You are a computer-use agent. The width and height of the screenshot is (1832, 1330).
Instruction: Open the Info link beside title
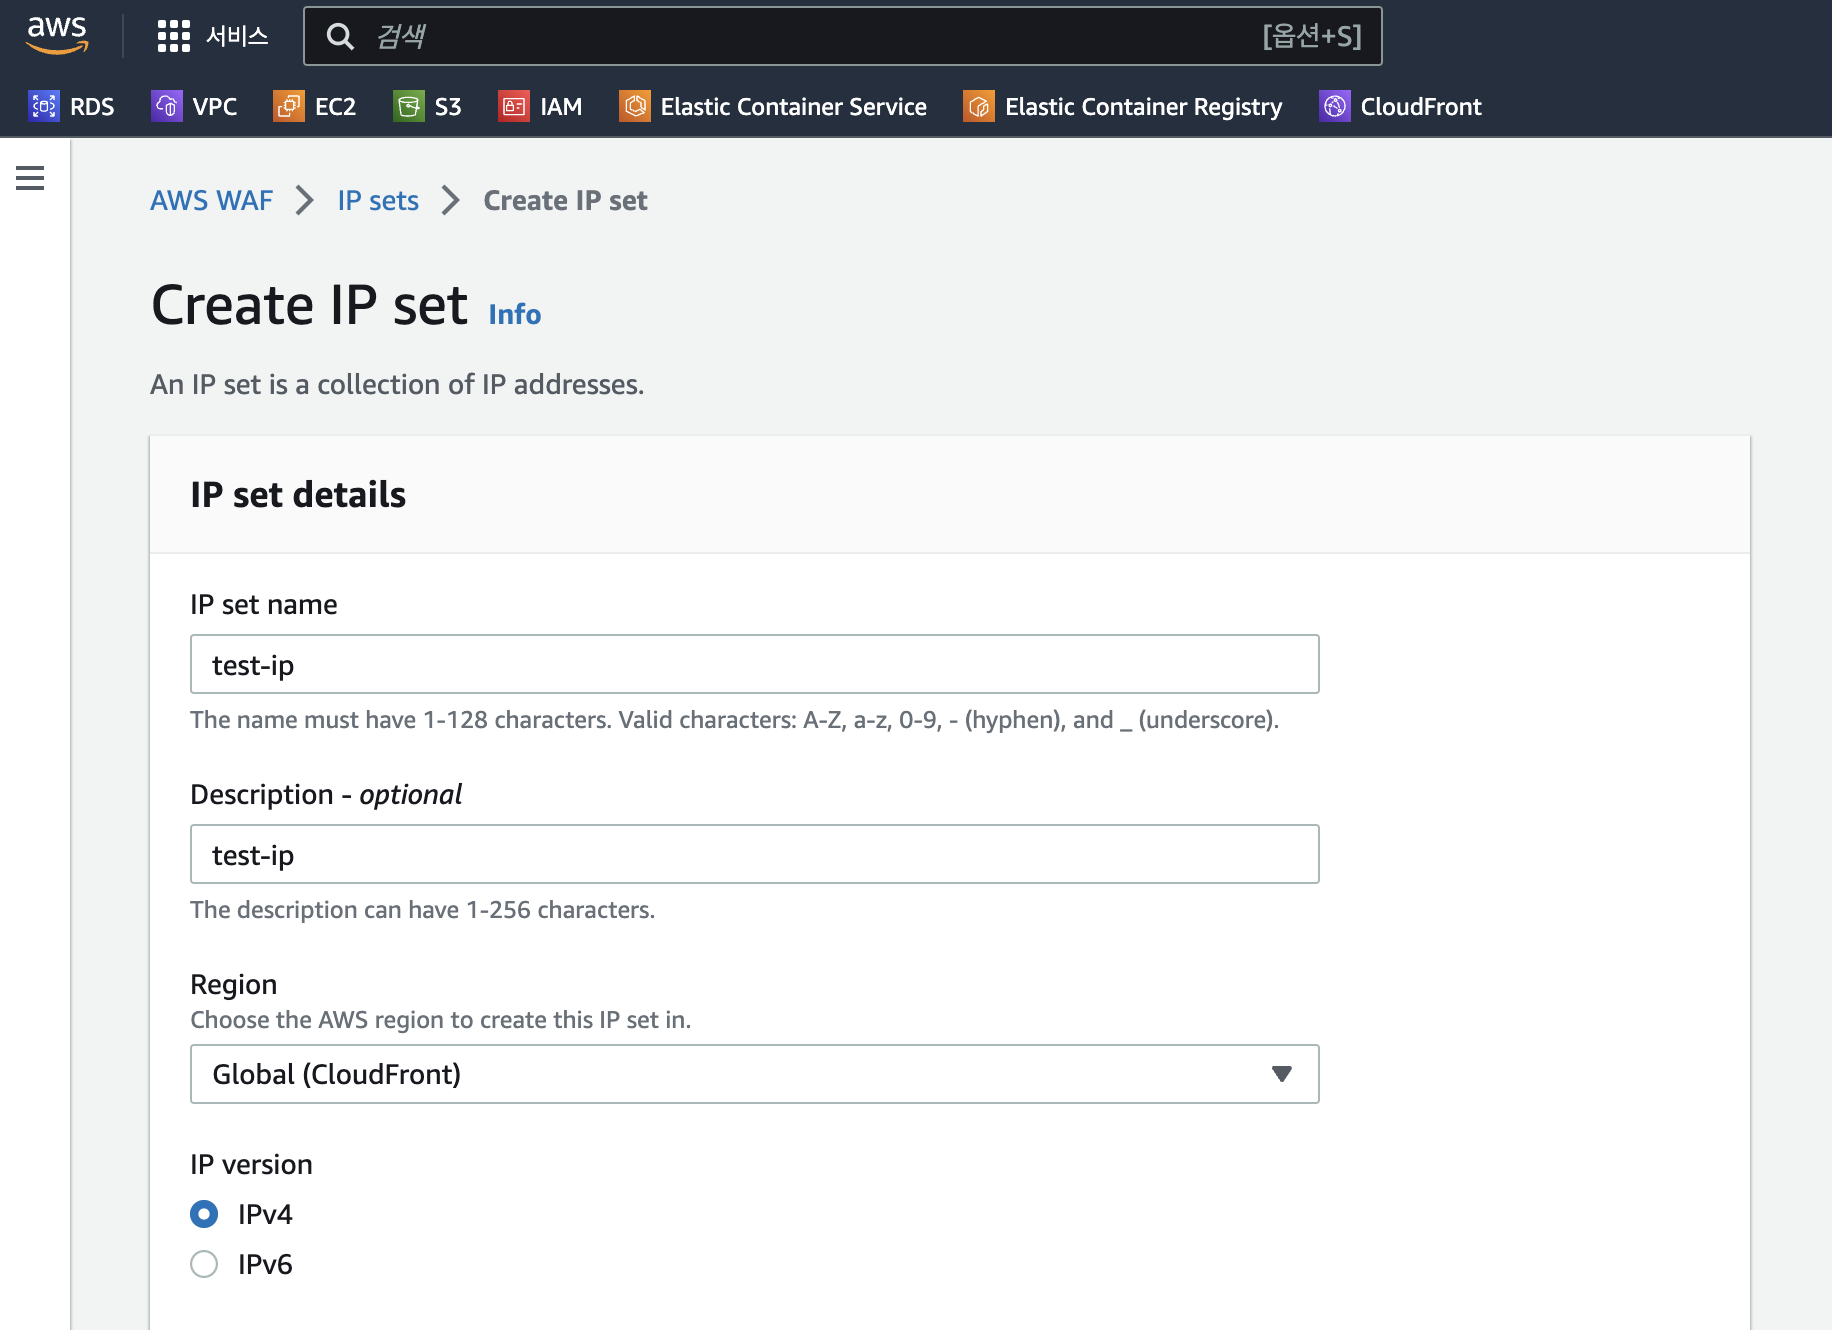point(515,314)
